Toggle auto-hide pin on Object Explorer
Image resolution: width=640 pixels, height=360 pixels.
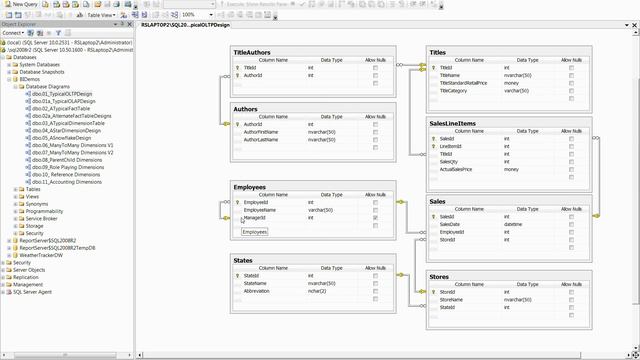[122, 24]
